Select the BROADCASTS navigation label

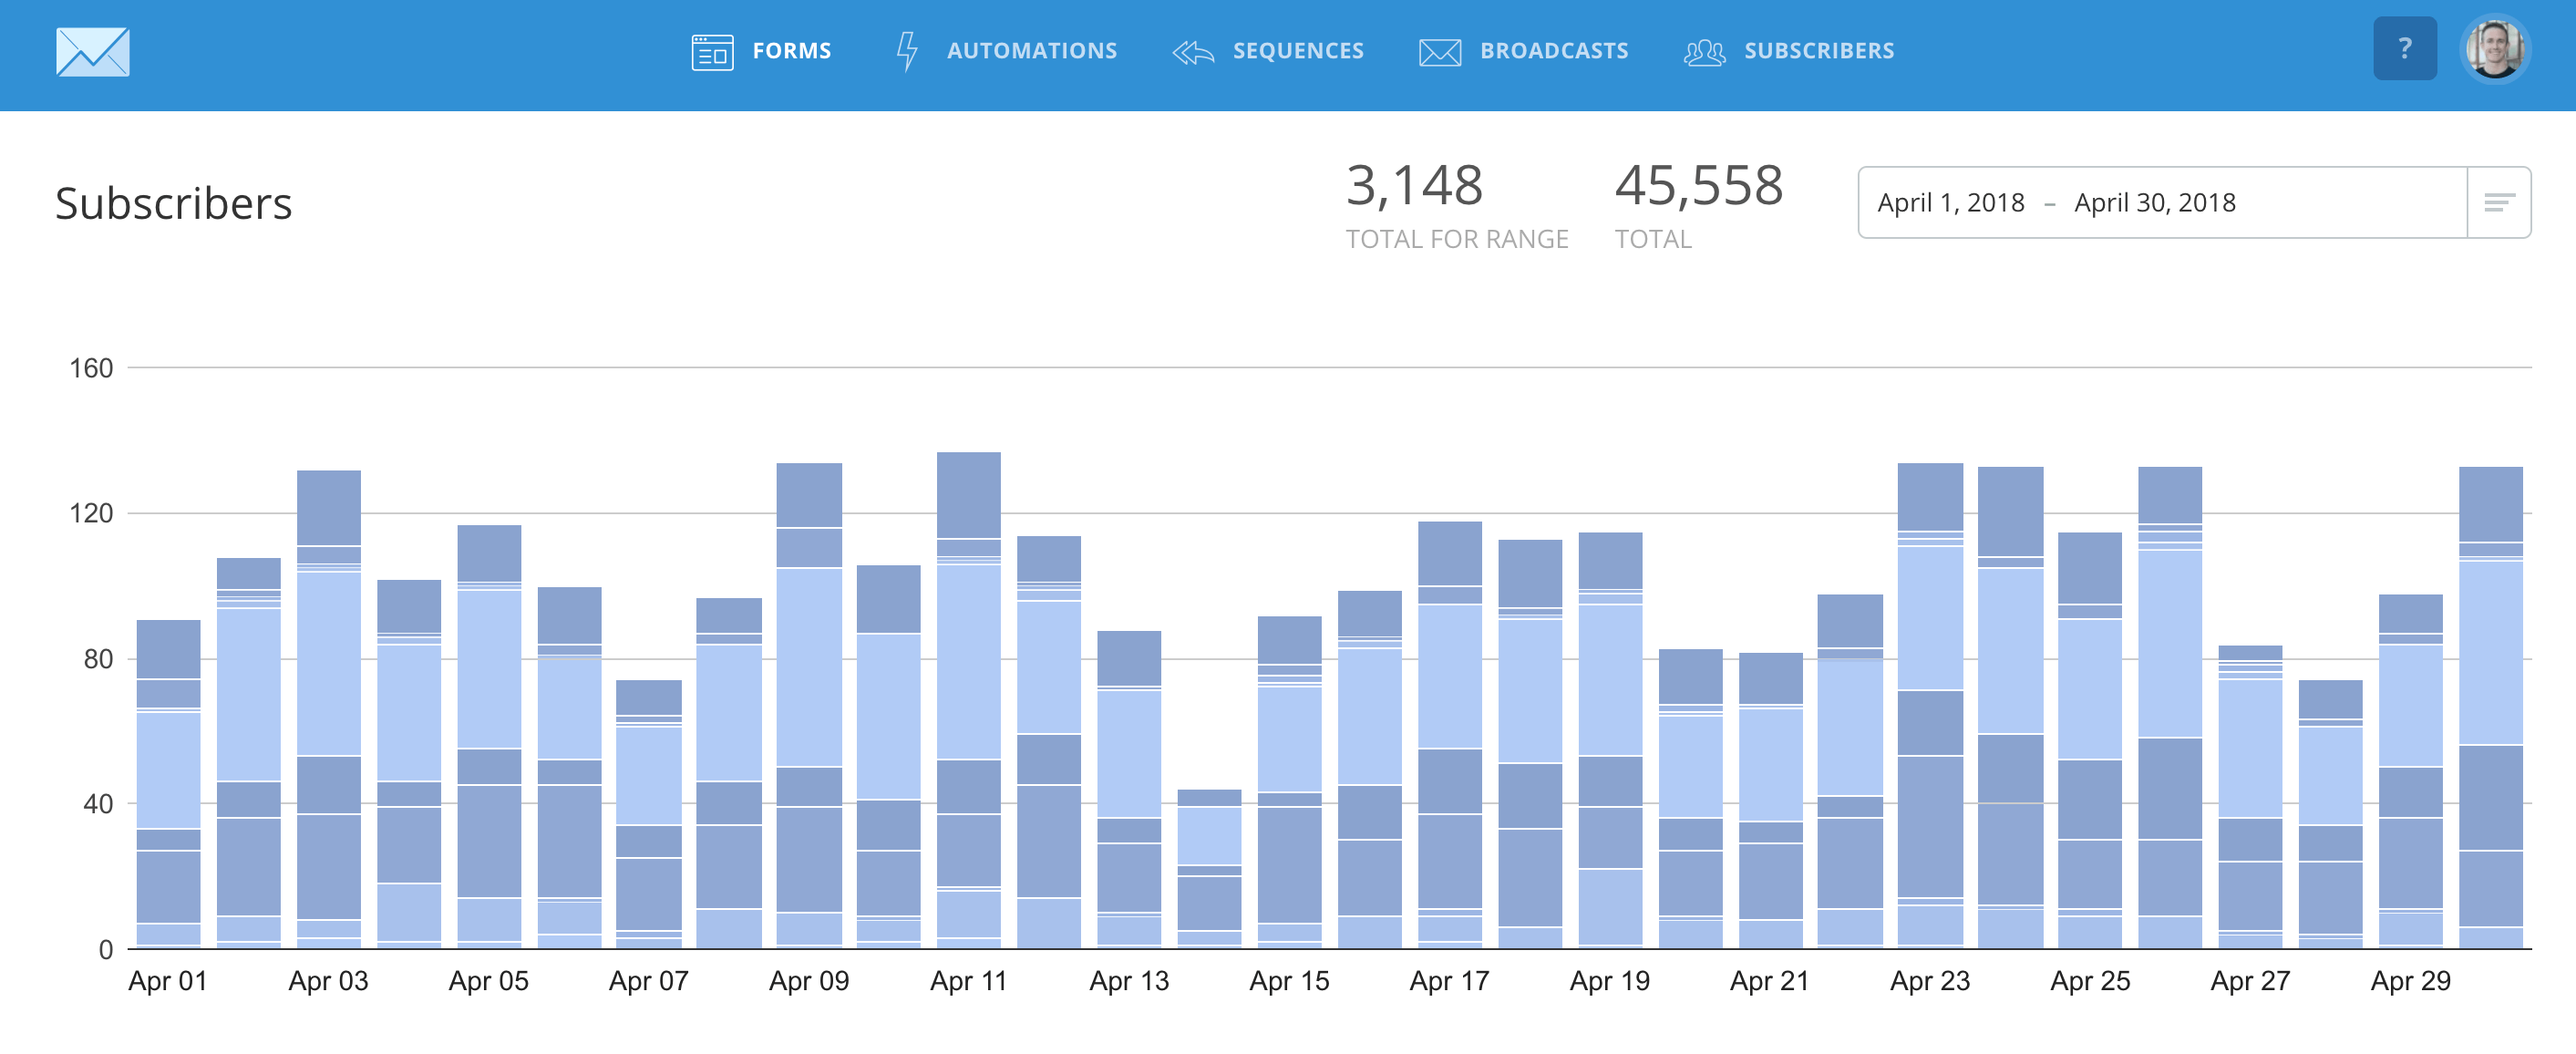1555,51
